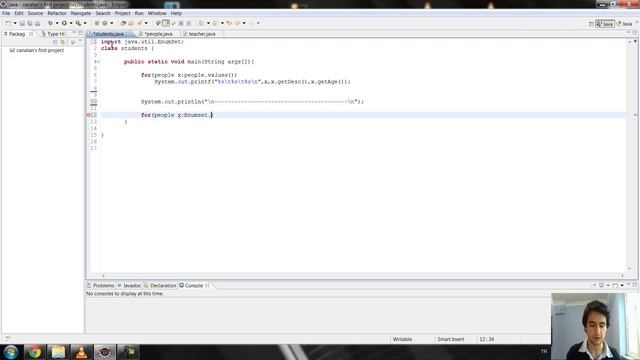Viewport: 640px width, 360px height.
Task: Toggle Link with Editor in Package Explorer
Action: (x=62, y=42)
